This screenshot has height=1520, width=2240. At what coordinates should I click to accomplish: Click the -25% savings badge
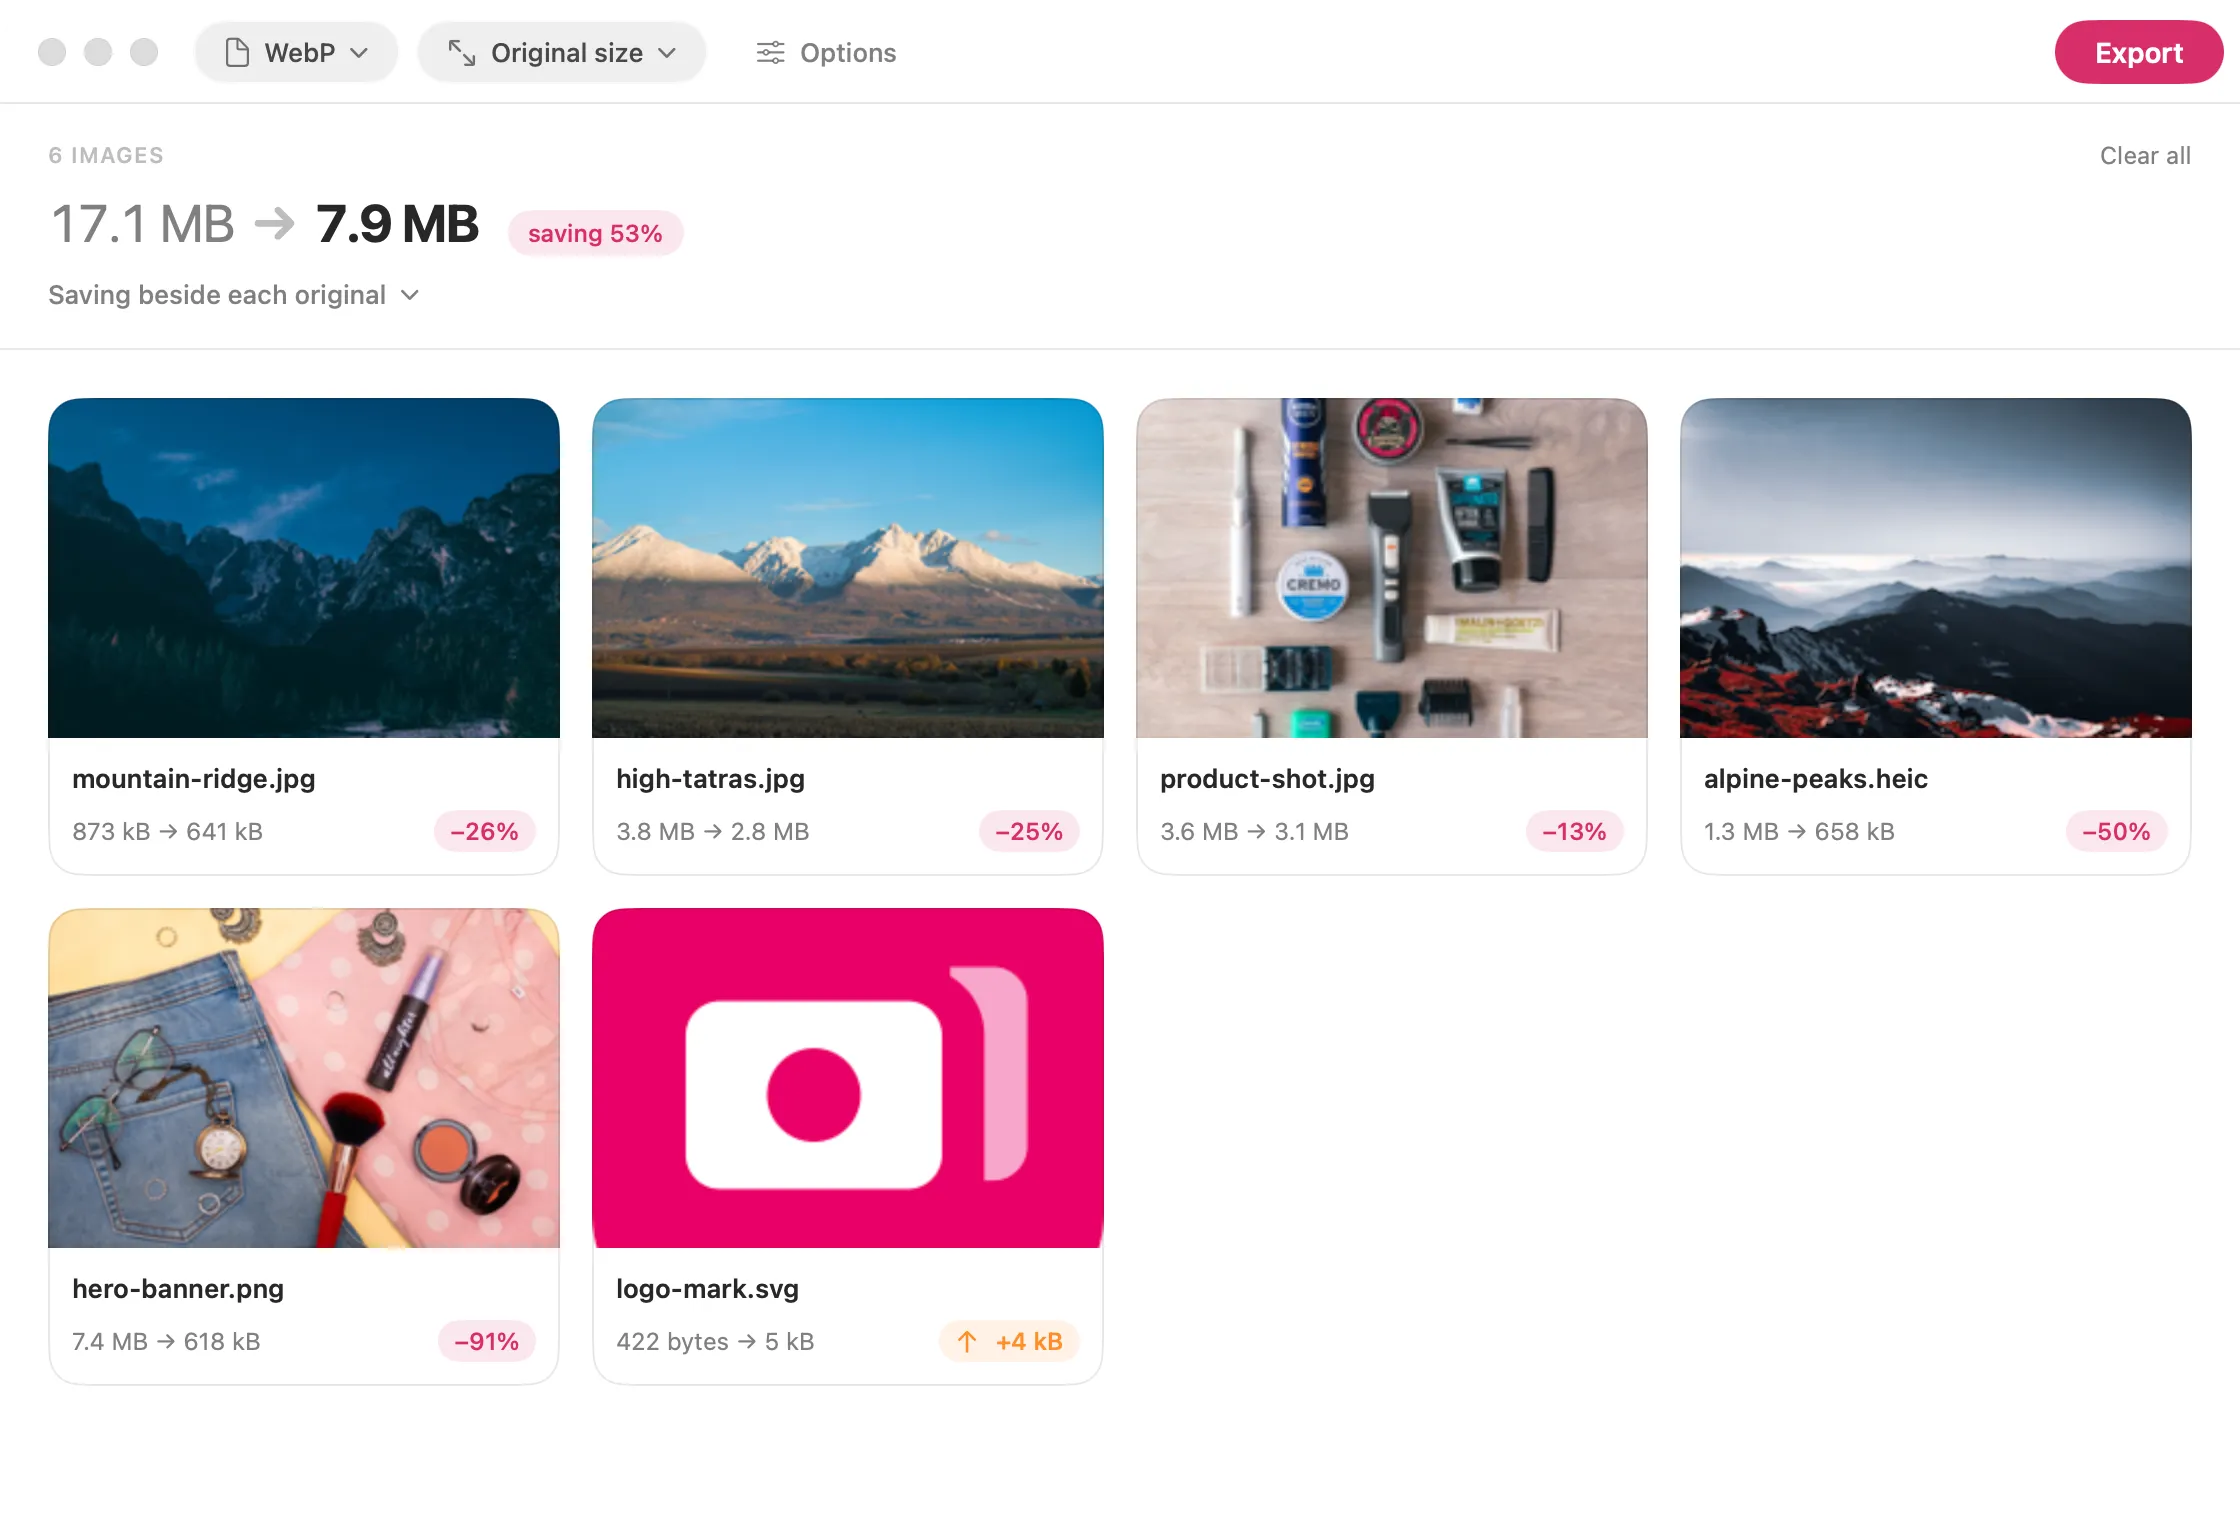coord(1028,831)
